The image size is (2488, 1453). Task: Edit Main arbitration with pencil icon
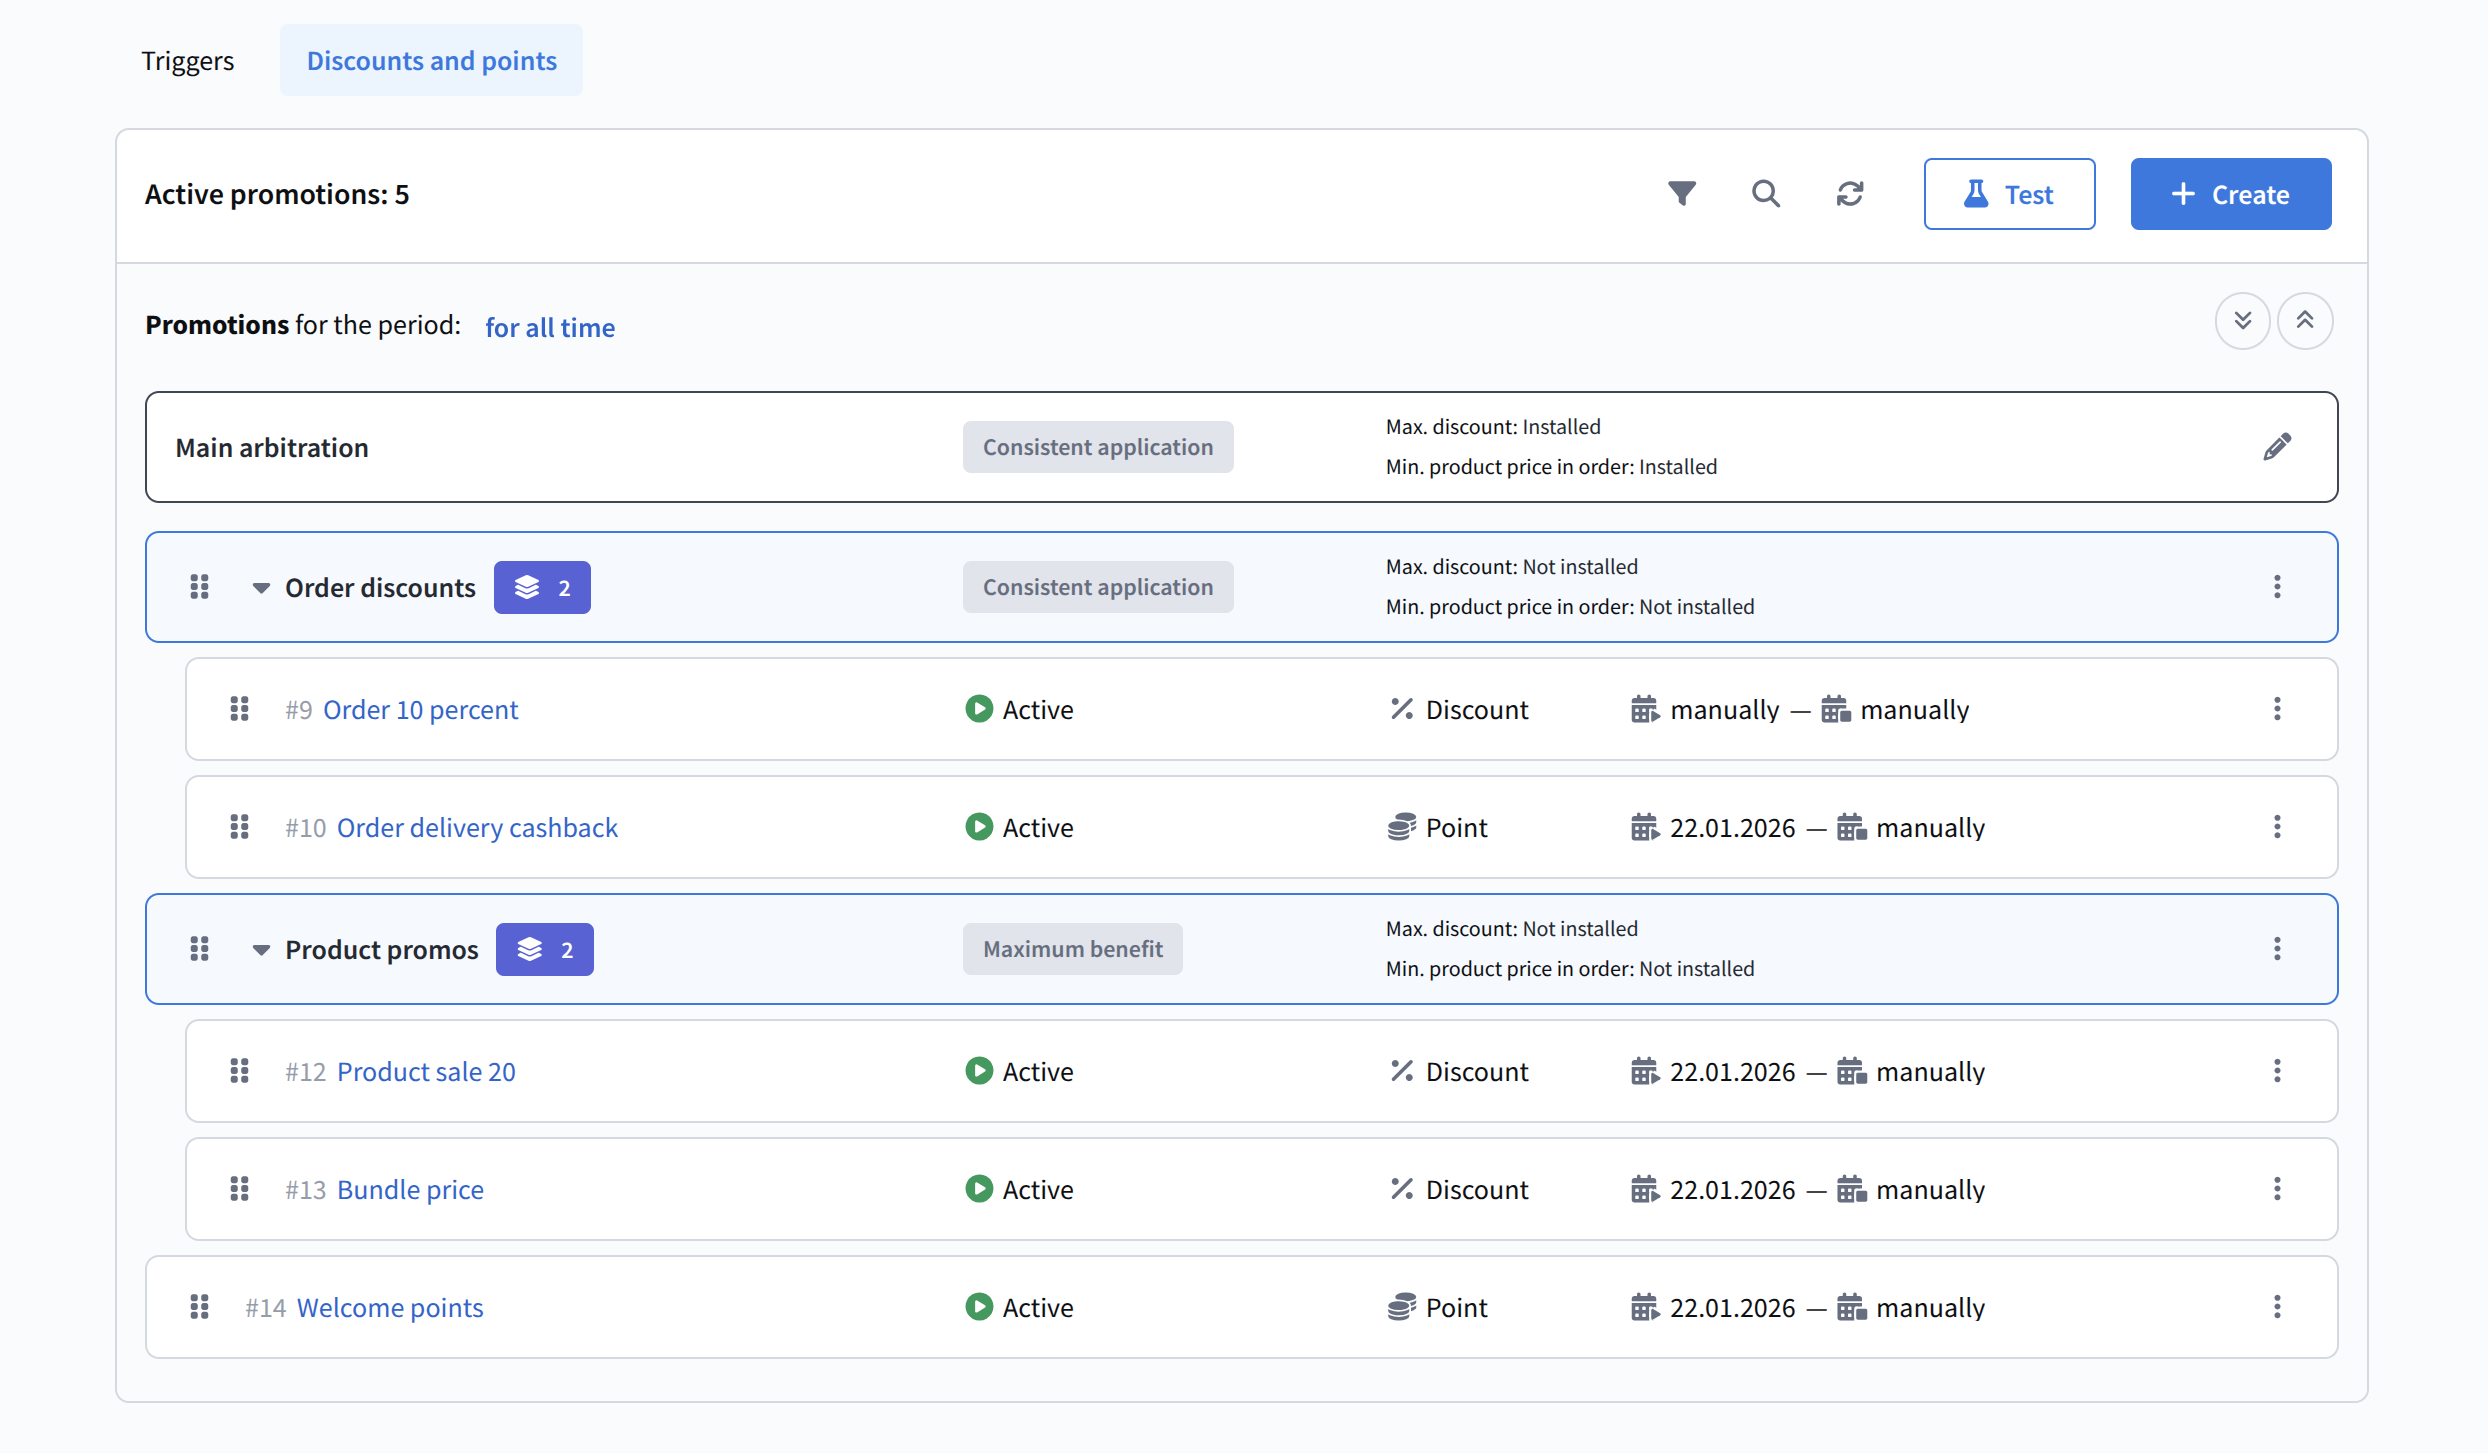[x=2277, y=446]
